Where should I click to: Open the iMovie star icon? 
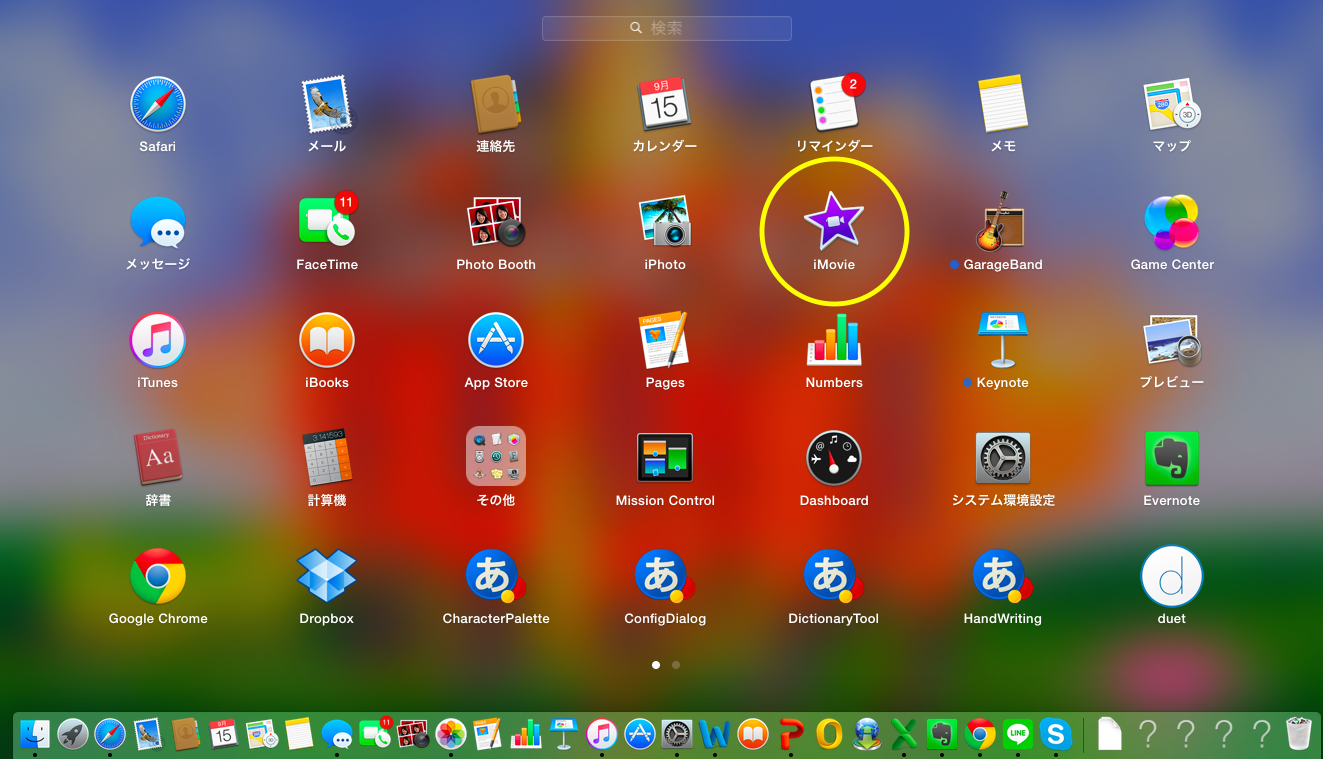point(834,222)
